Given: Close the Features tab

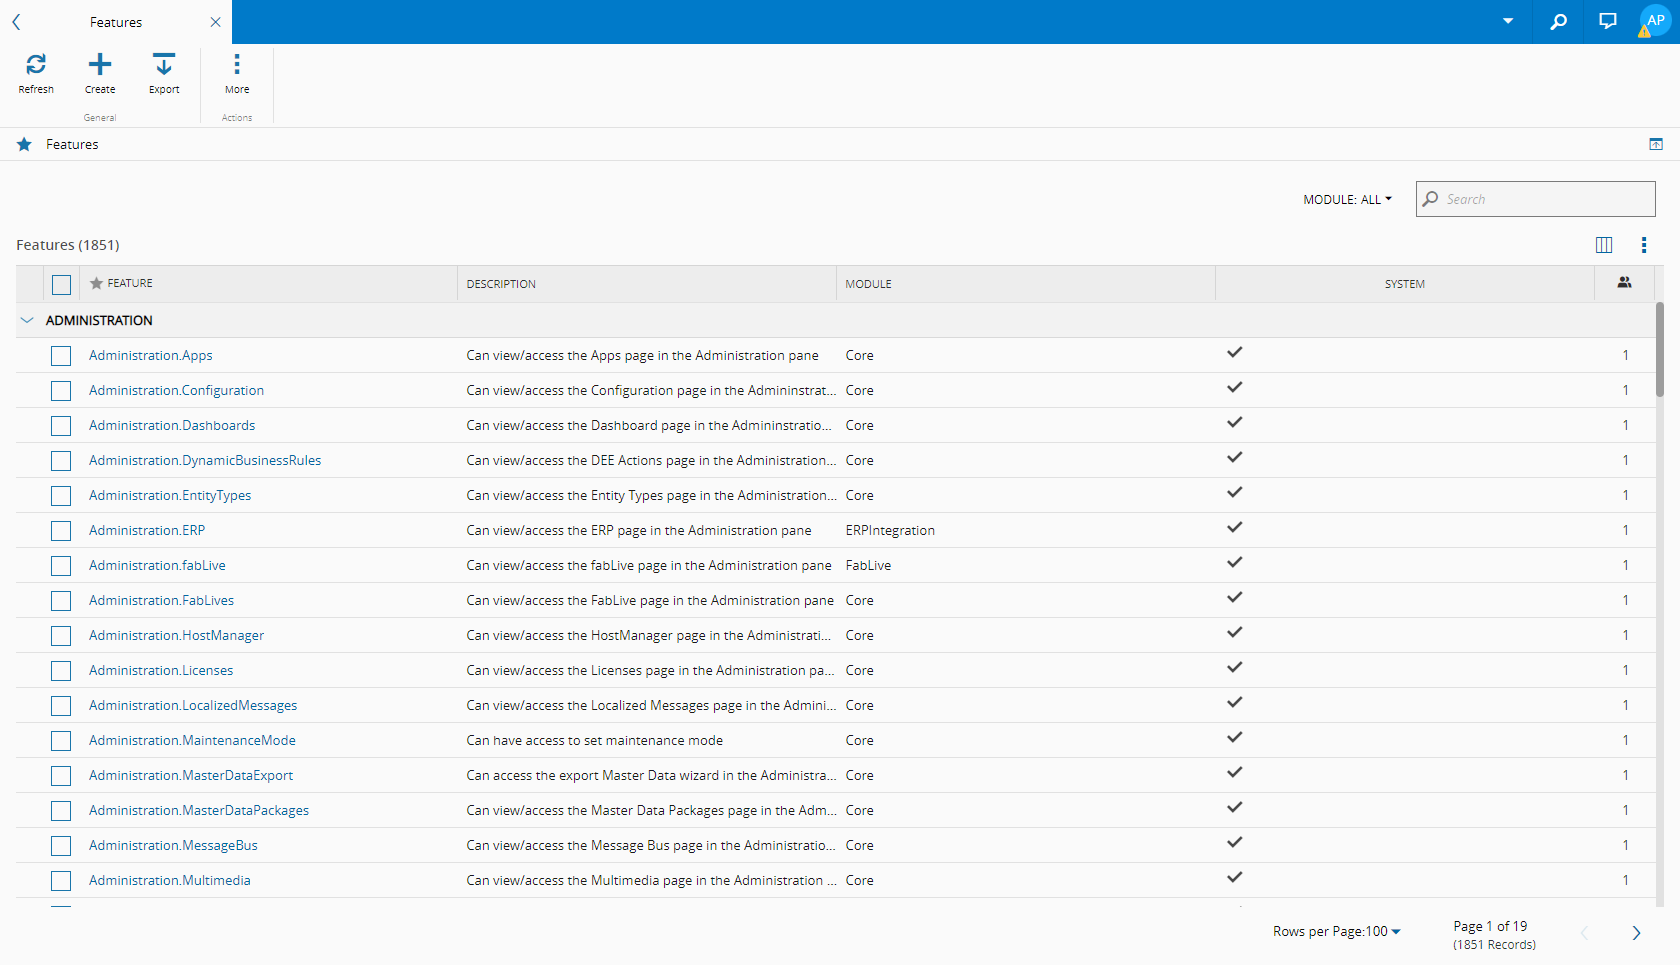Looking at the screenshot, I should (x=215, y=22).
